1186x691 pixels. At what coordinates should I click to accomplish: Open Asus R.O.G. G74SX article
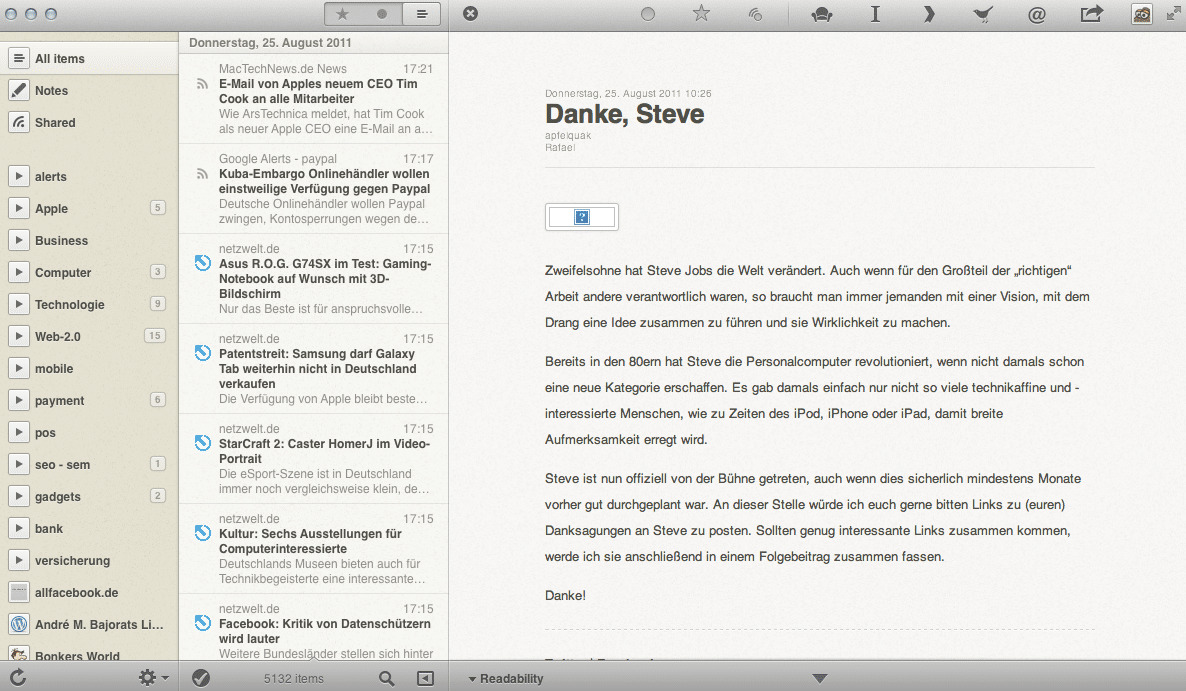(314, 278)
